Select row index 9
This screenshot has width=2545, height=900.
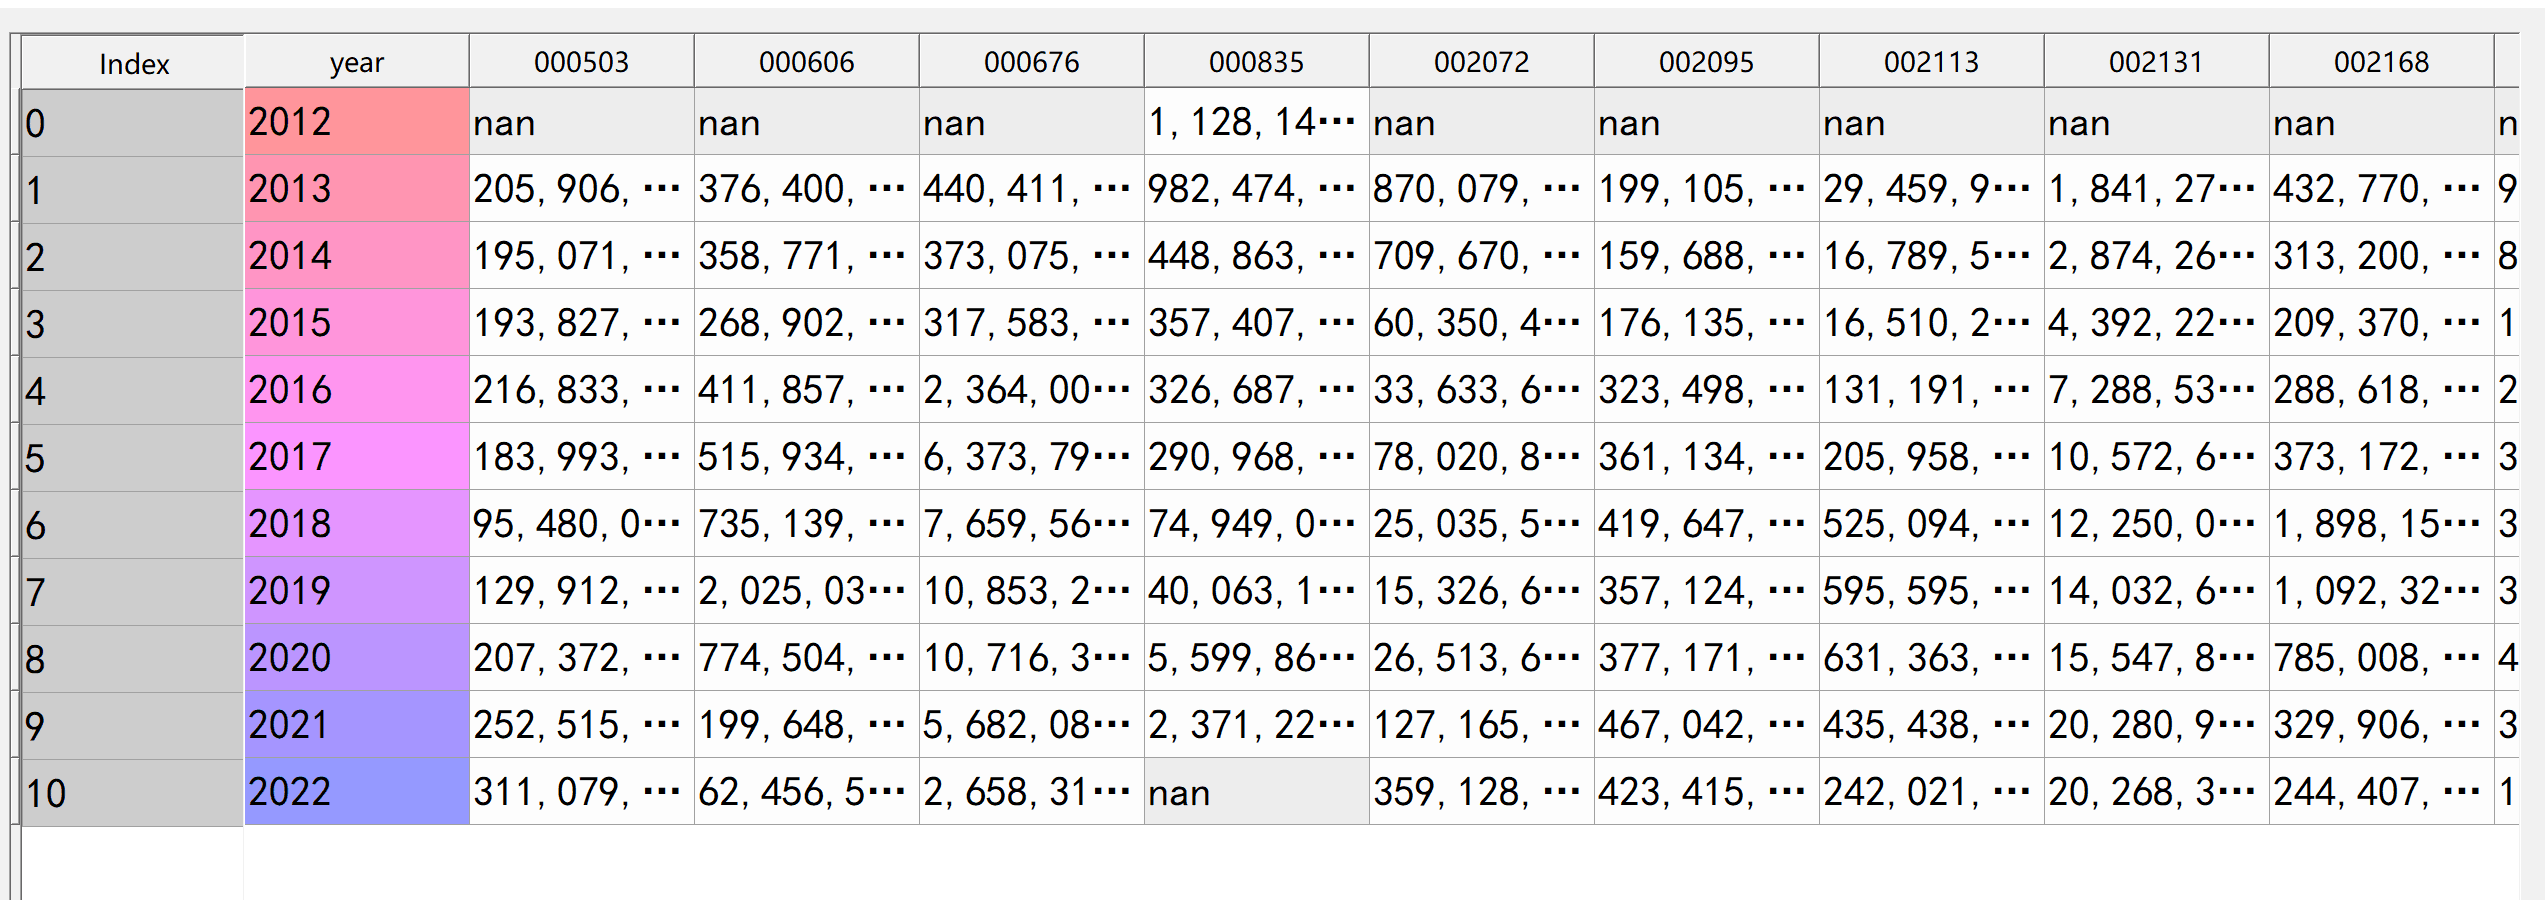click(133, 725)
